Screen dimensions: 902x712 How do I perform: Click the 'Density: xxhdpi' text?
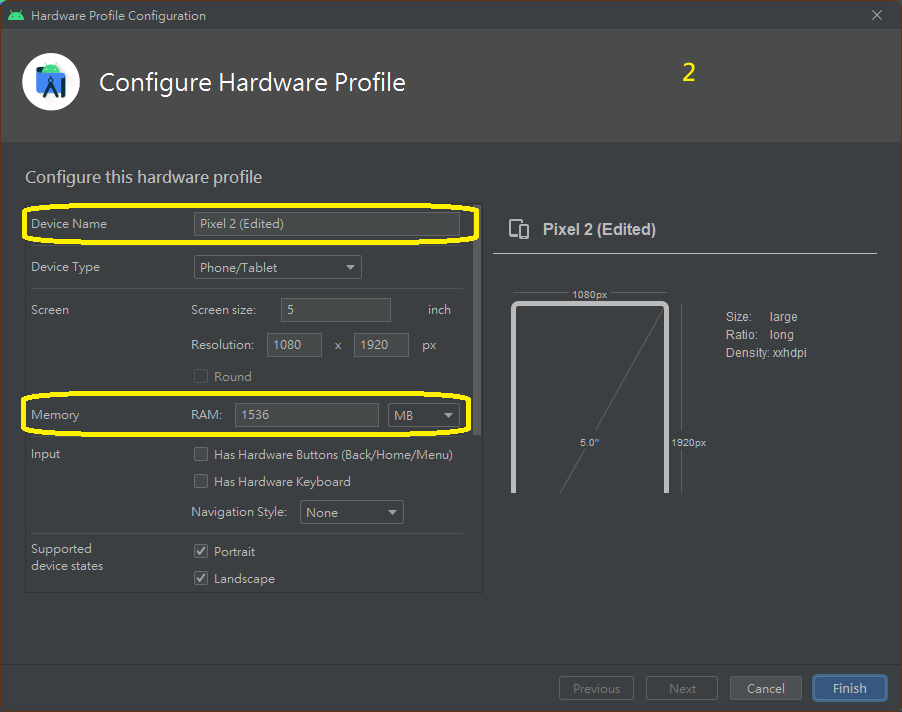(766, 353)
